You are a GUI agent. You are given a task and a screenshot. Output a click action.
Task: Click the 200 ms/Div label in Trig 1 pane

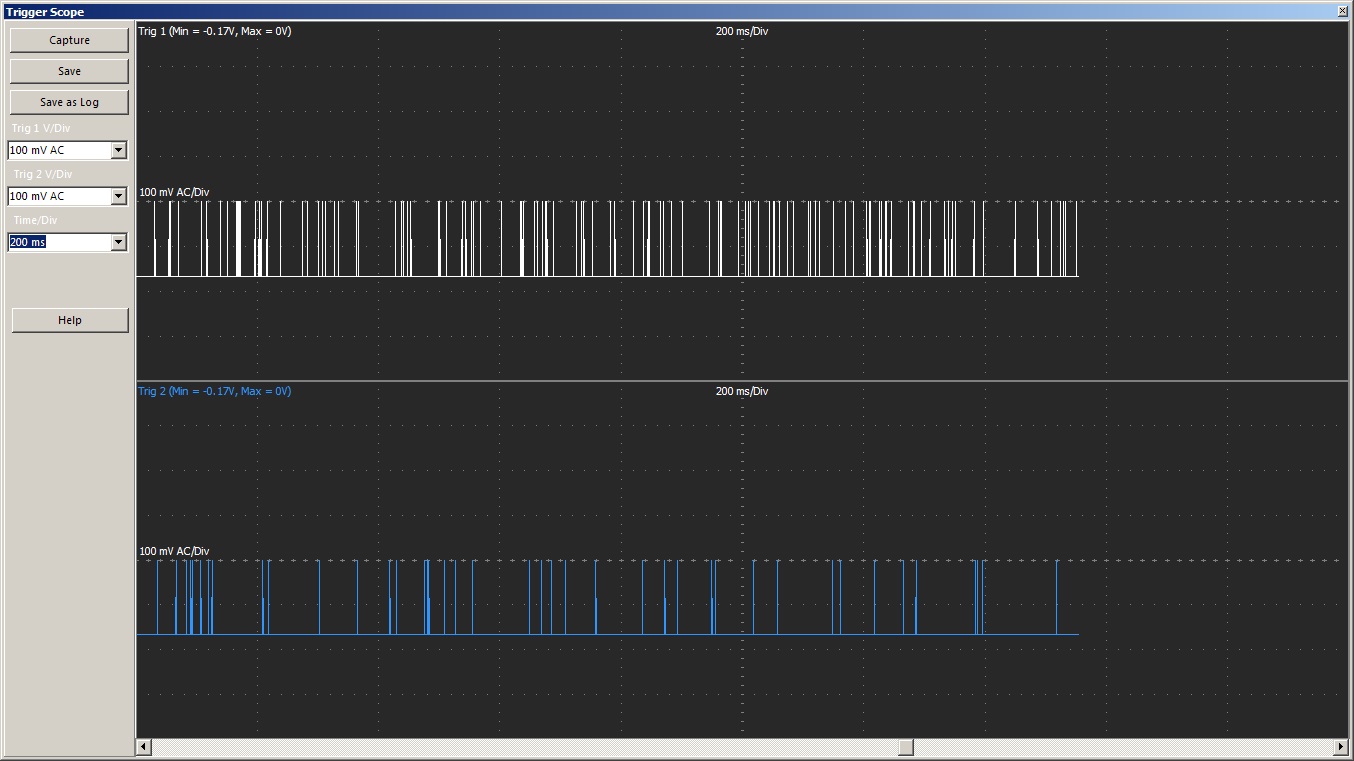click(x=742, y=31)
